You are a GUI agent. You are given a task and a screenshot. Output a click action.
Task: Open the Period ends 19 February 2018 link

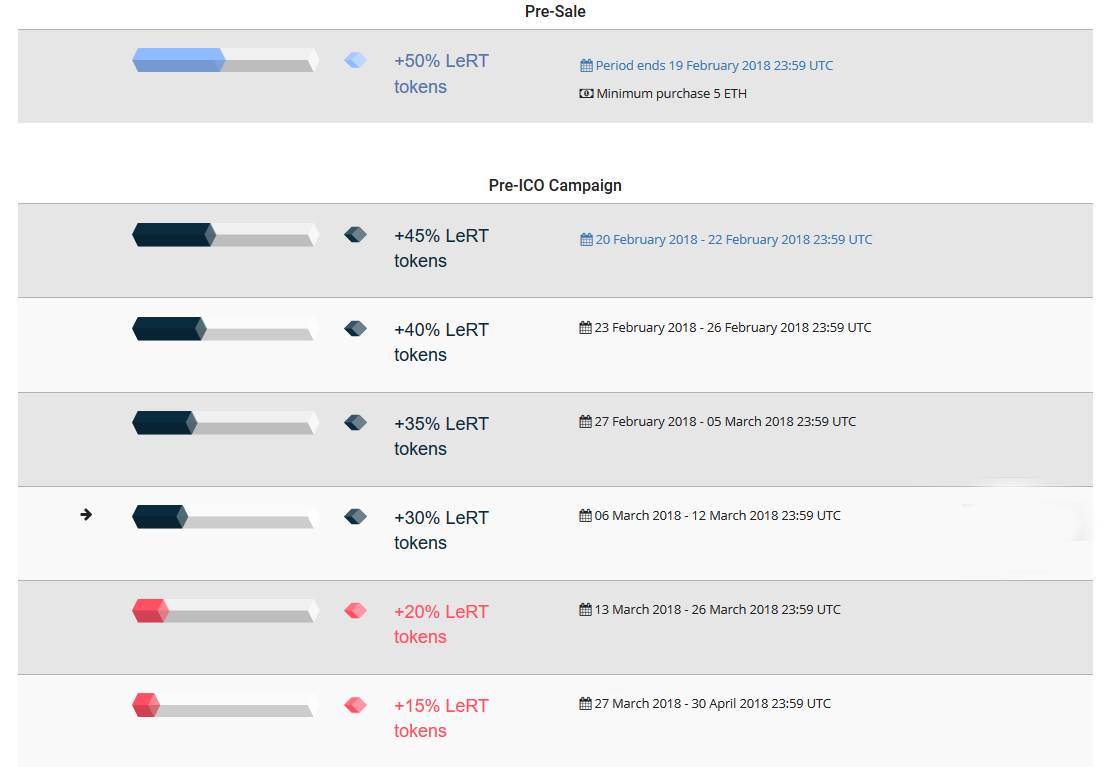(714, 65)
